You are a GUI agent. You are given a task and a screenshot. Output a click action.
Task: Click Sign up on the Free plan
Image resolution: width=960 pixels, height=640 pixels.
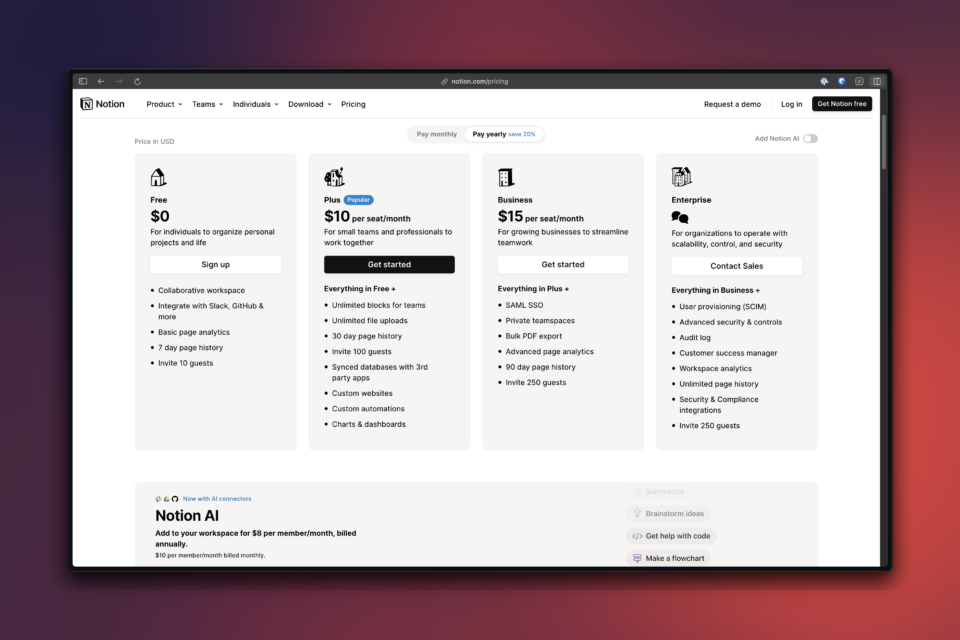pyautogui.click(x=216, y=265)
